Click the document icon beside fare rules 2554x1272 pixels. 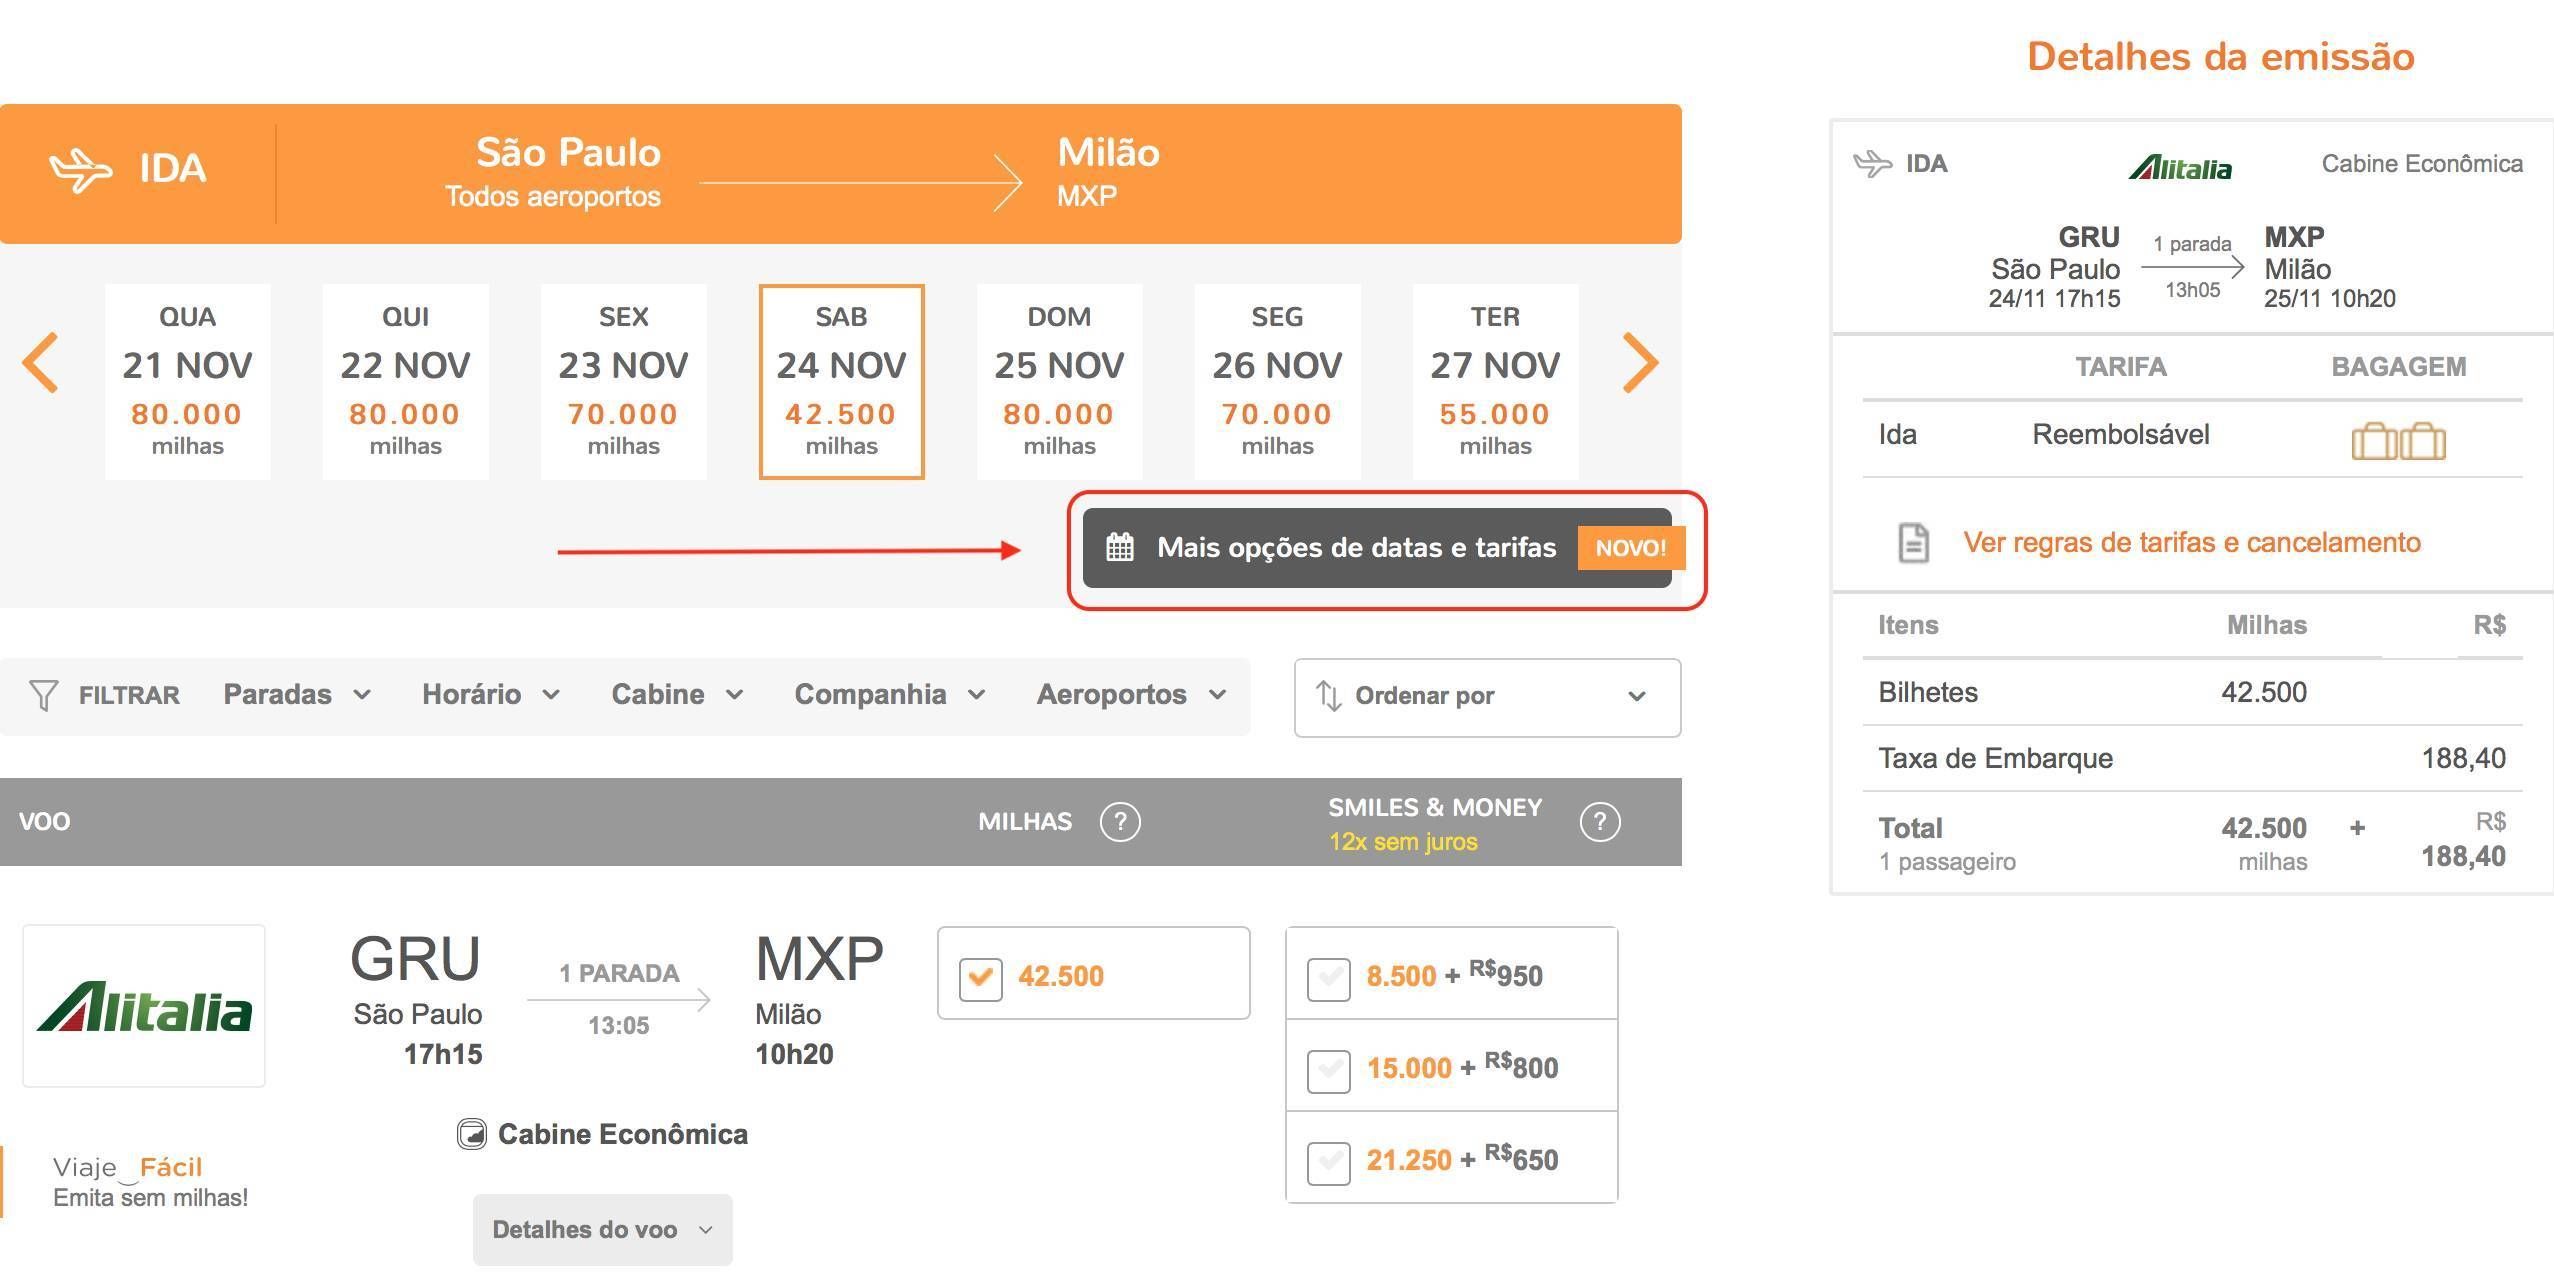(x=1913, y=543)
